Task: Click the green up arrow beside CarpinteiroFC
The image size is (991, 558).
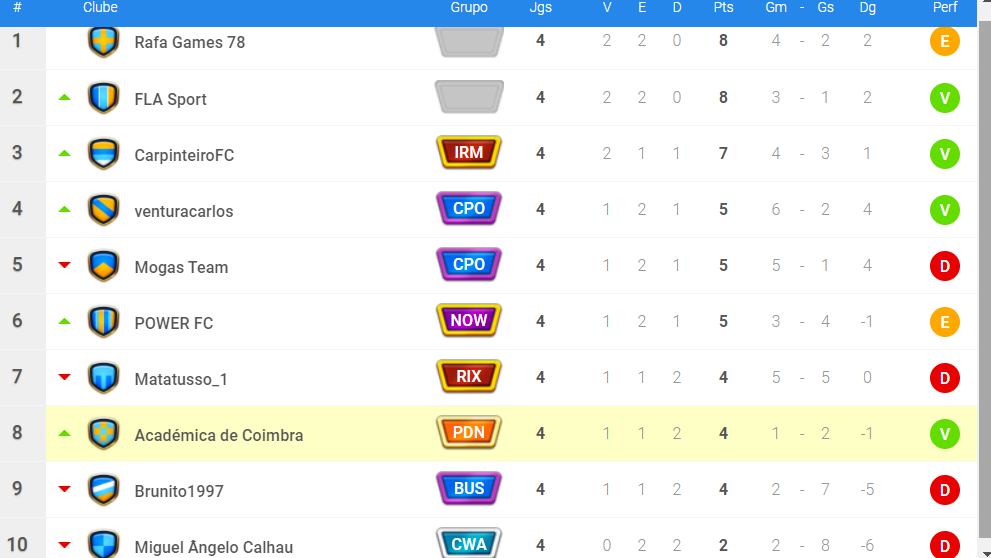Action: 64,154
